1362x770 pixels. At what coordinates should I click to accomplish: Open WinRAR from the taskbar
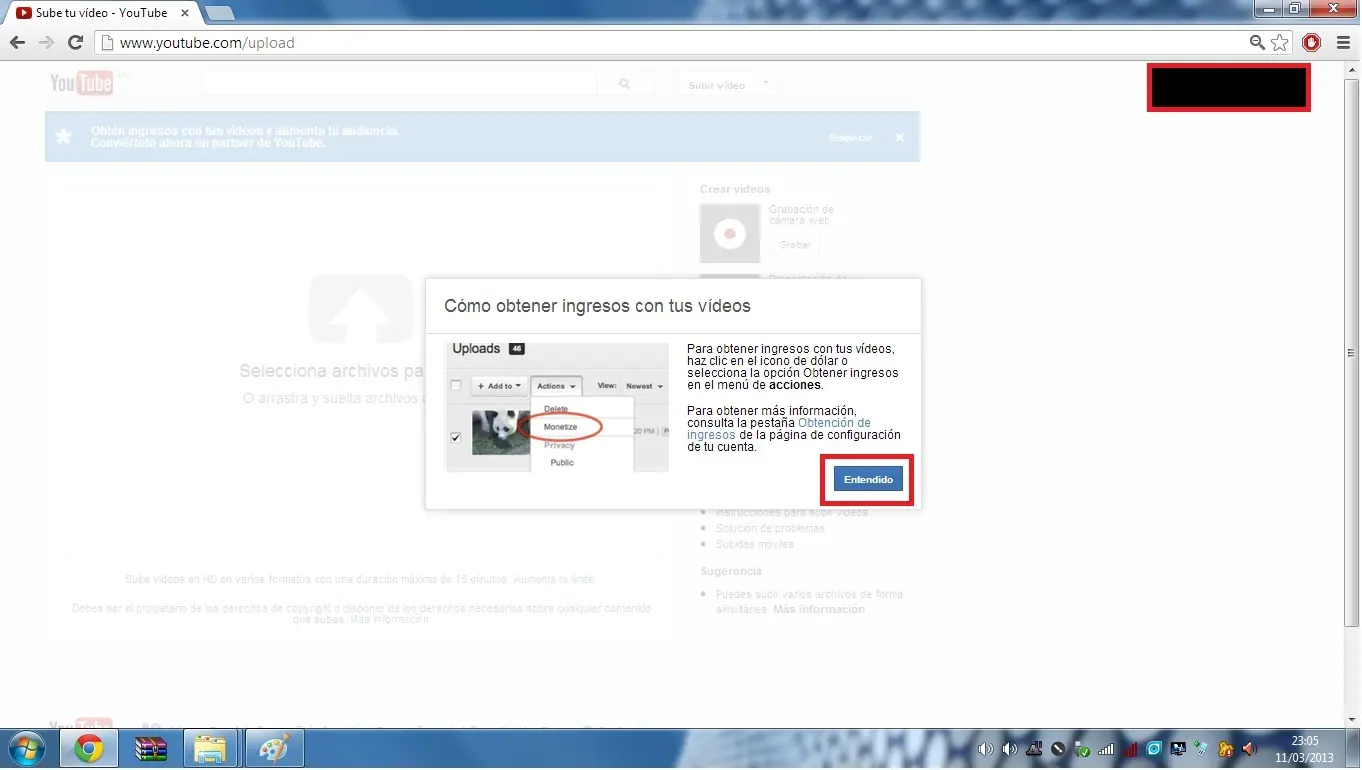(x=151, y=748)
